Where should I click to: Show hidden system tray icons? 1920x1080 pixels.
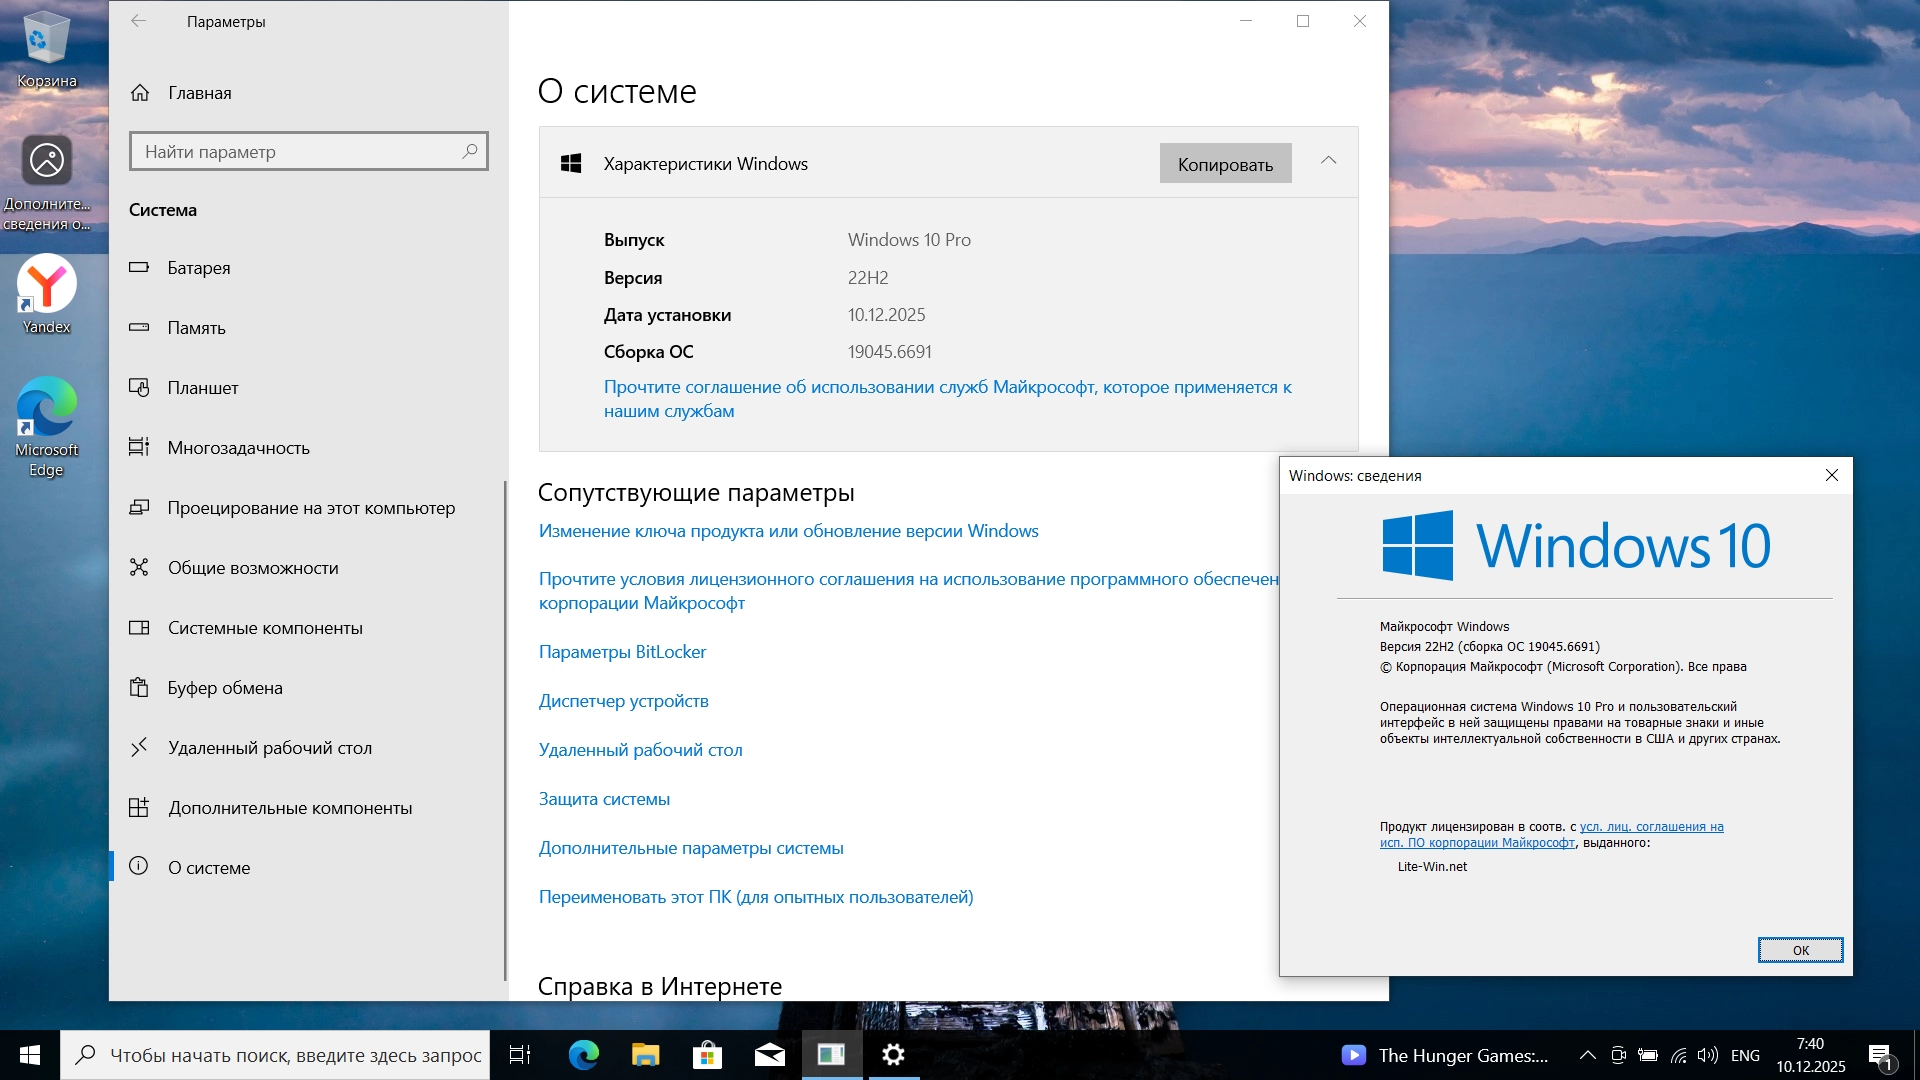(1587, 1055)
